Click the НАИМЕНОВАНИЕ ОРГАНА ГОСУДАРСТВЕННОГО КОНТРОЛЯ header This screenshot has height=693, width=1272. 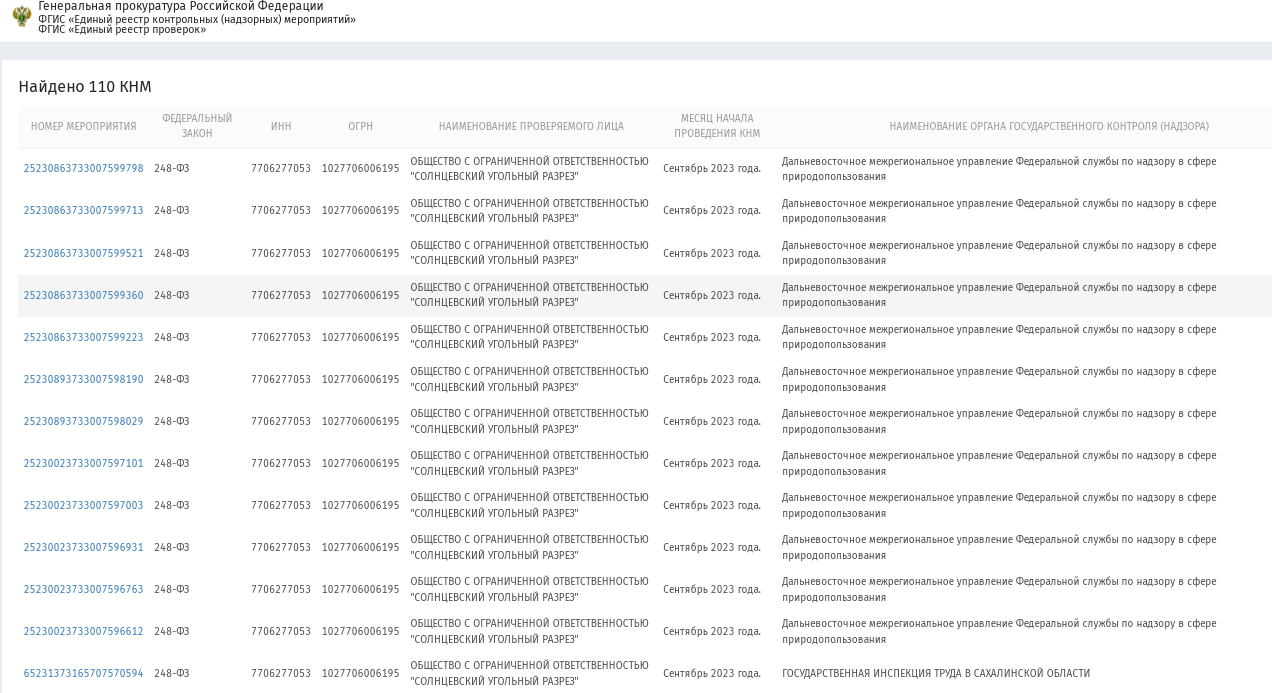point(1049,126)
